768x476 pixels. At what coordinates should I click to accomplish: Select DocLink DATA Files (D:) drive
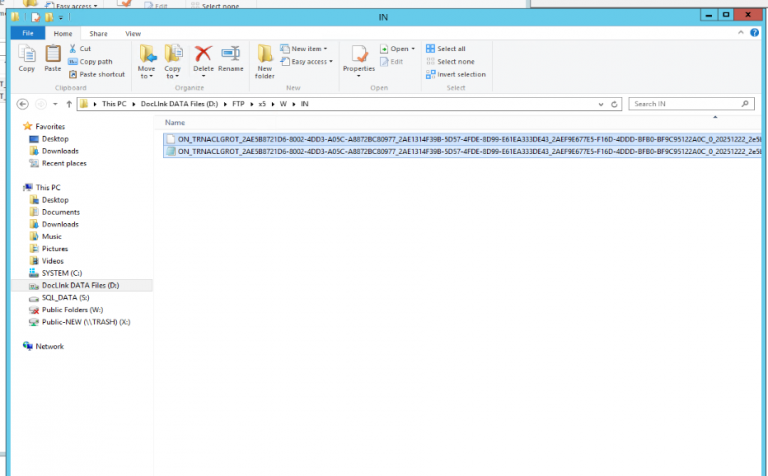tap(80, 285)
